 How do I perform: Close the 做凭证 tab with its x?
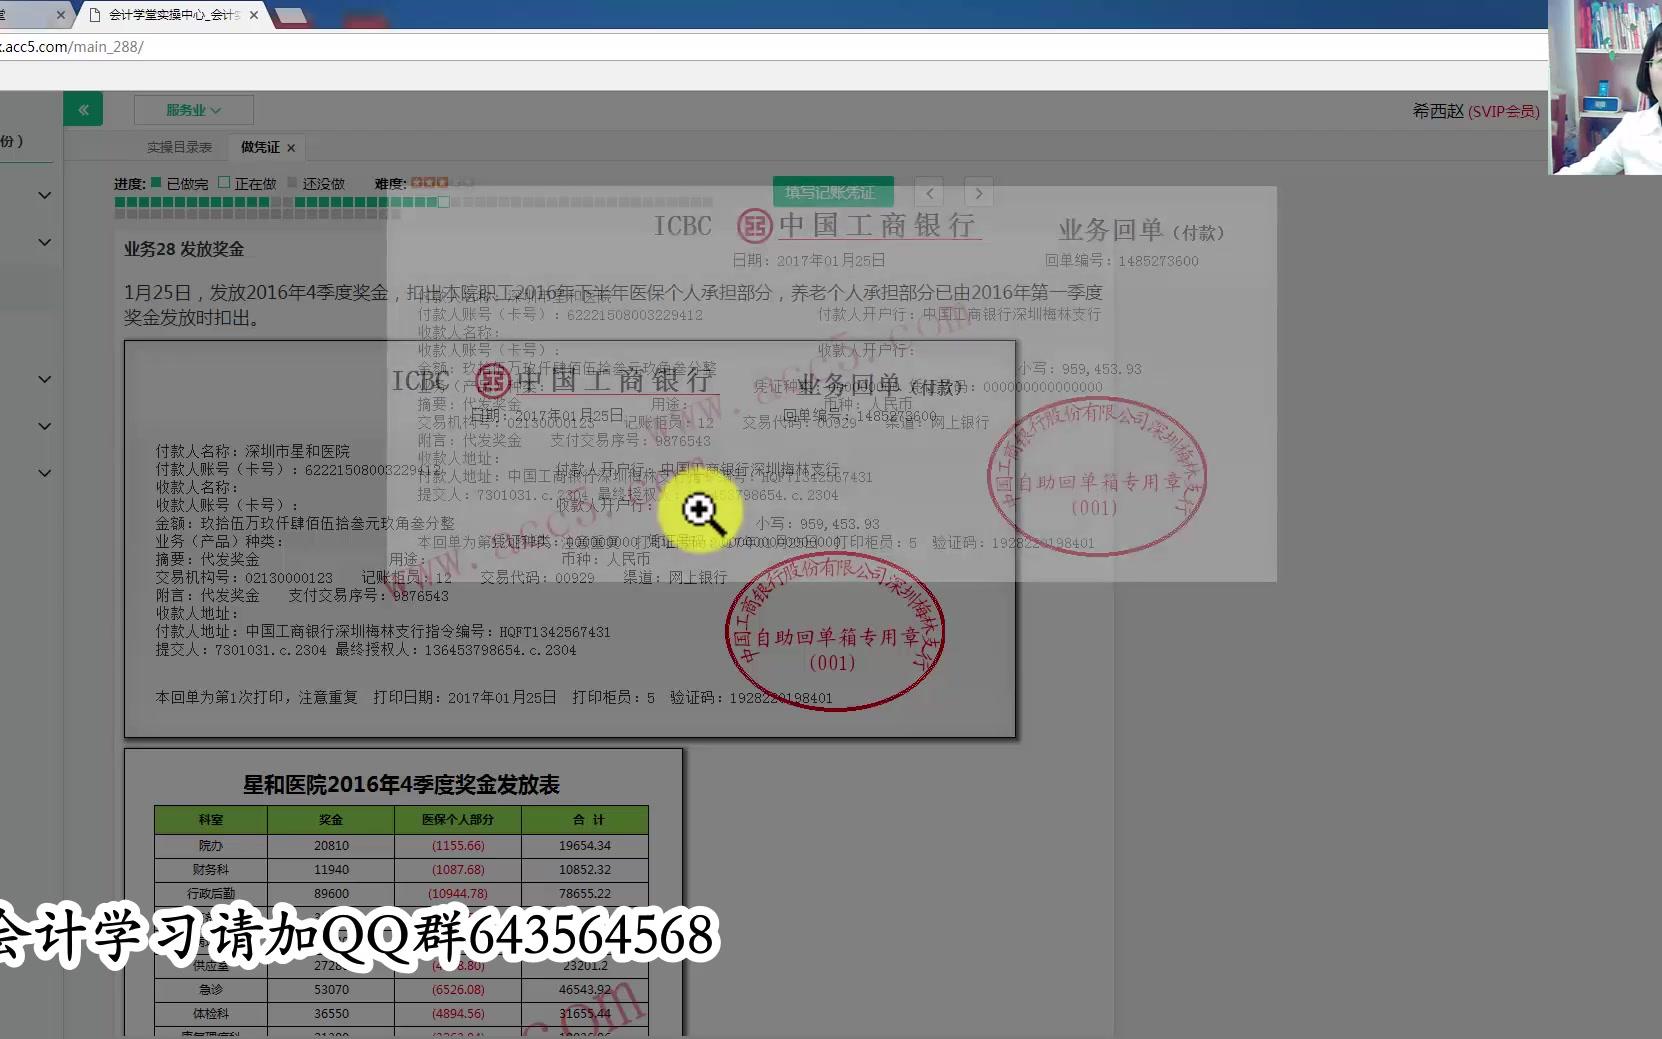[x=291, y=148]
